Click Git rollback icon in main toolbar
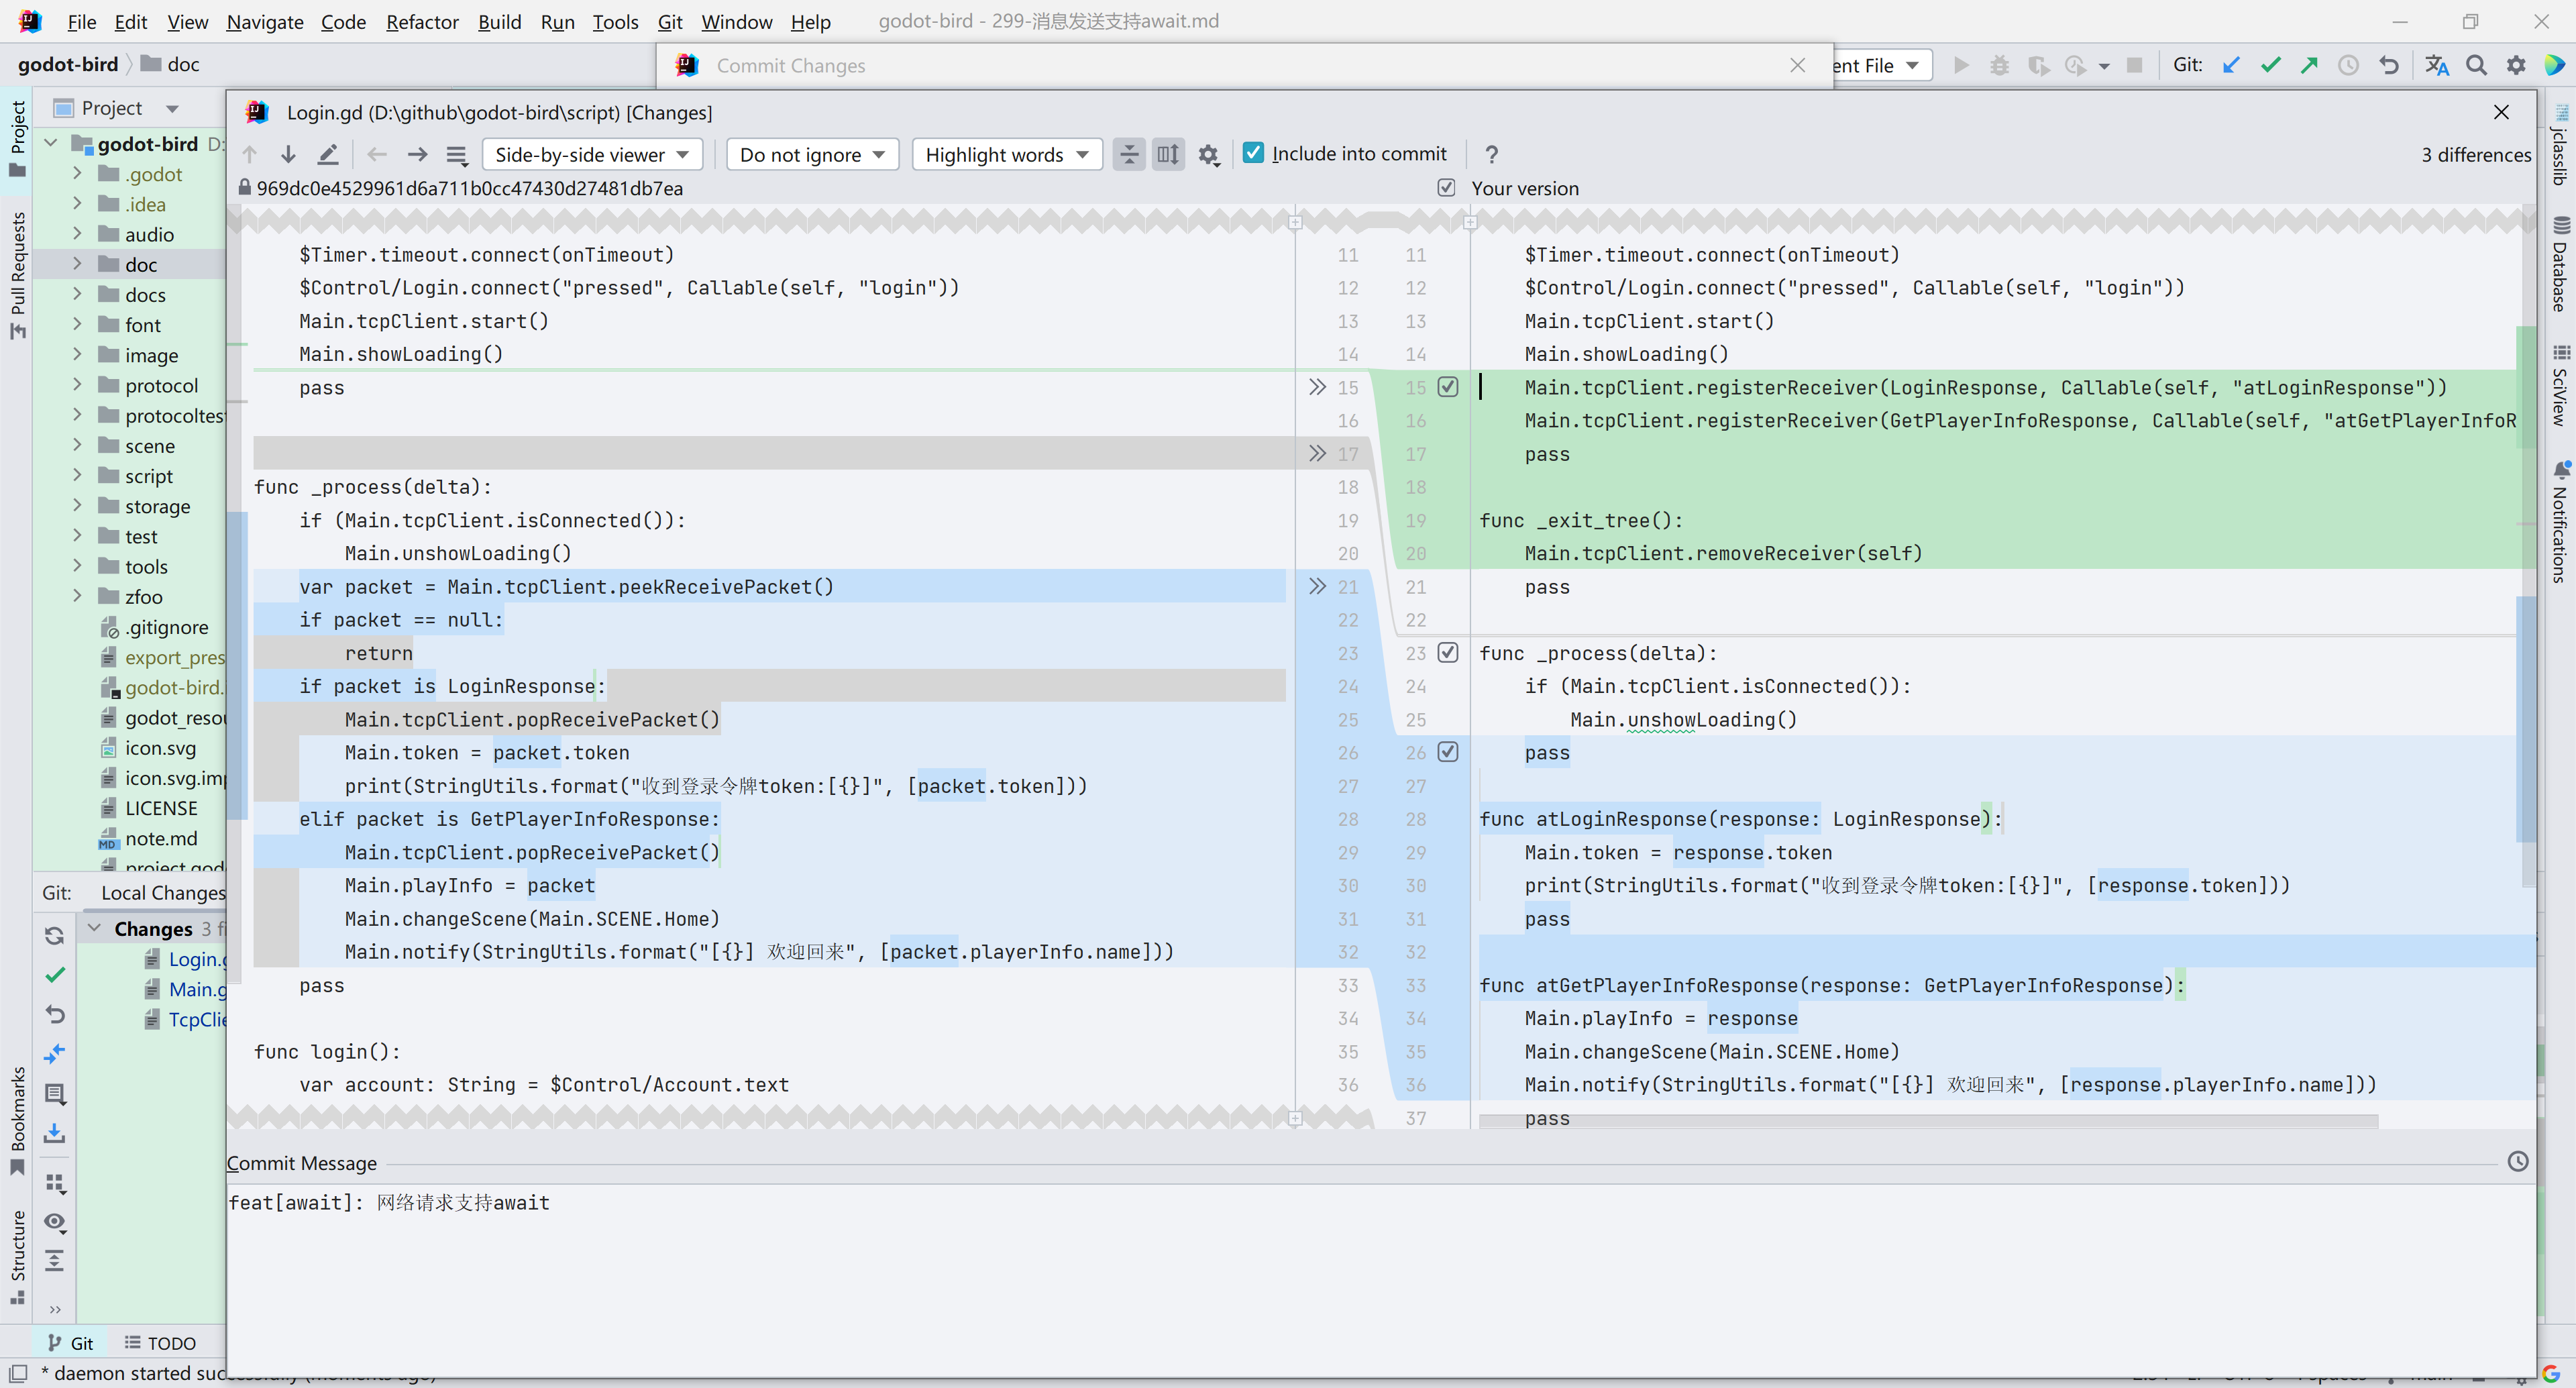The height and width of the screenshot is (1388, 2576). 2388,65
